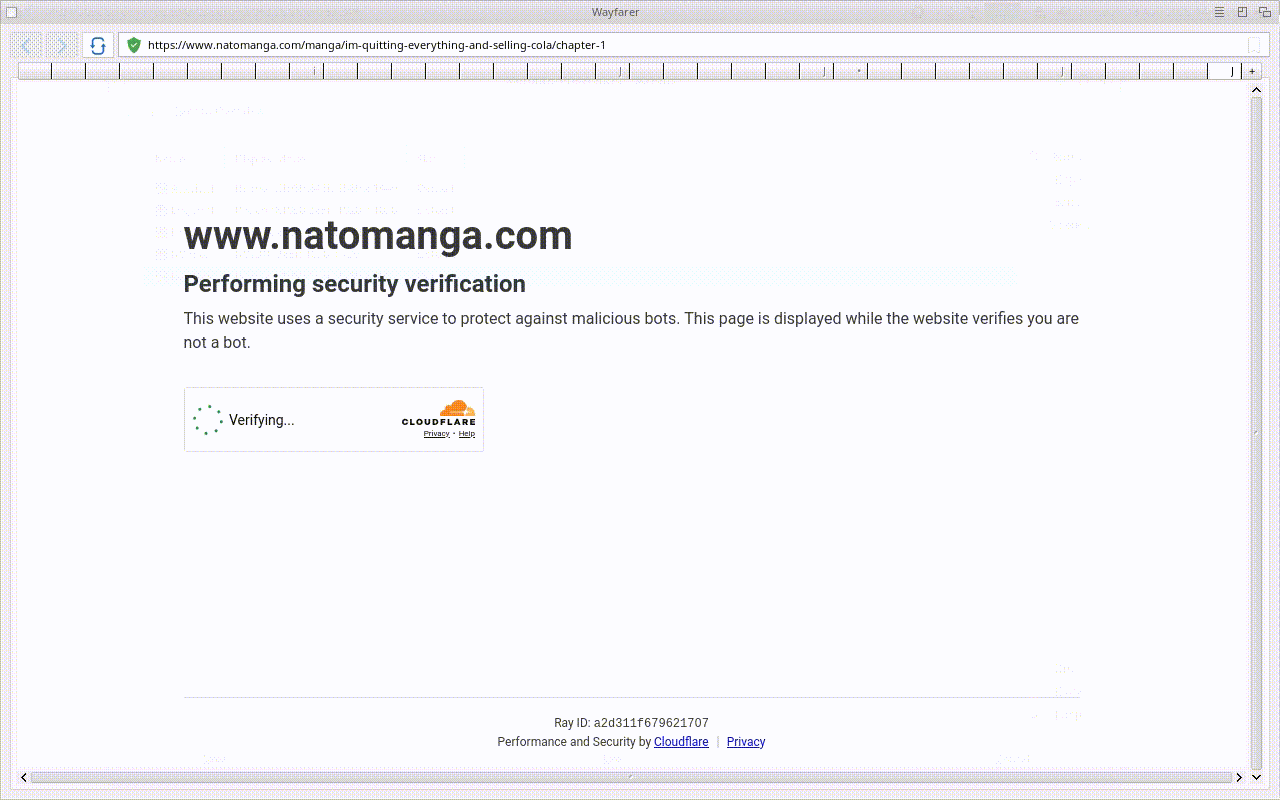Open the window menu icon at title bar left
Image resolution: width=1280 pixels, height=800 pixels.
point(12,12)
